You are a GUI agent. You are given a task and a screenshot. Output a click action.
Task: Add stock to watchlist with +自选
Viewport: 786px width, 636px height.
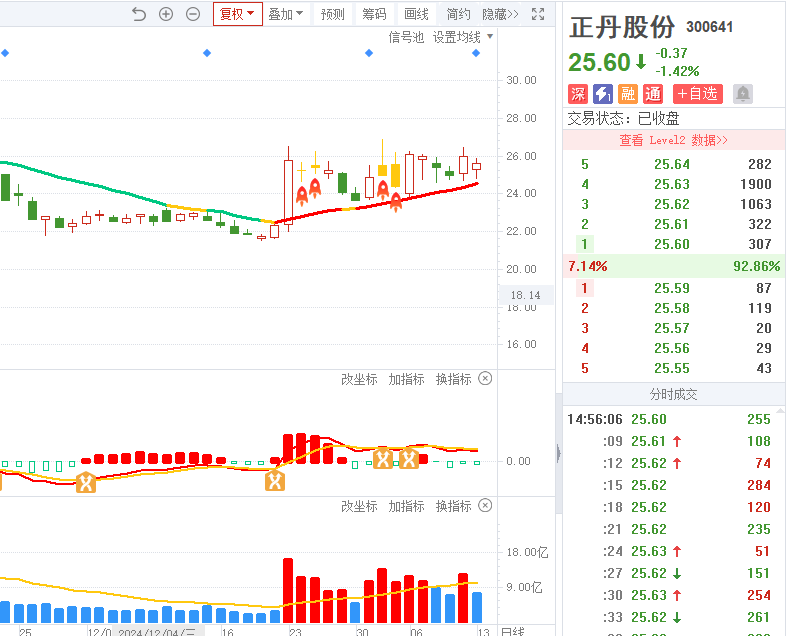[x=697, y=94]
